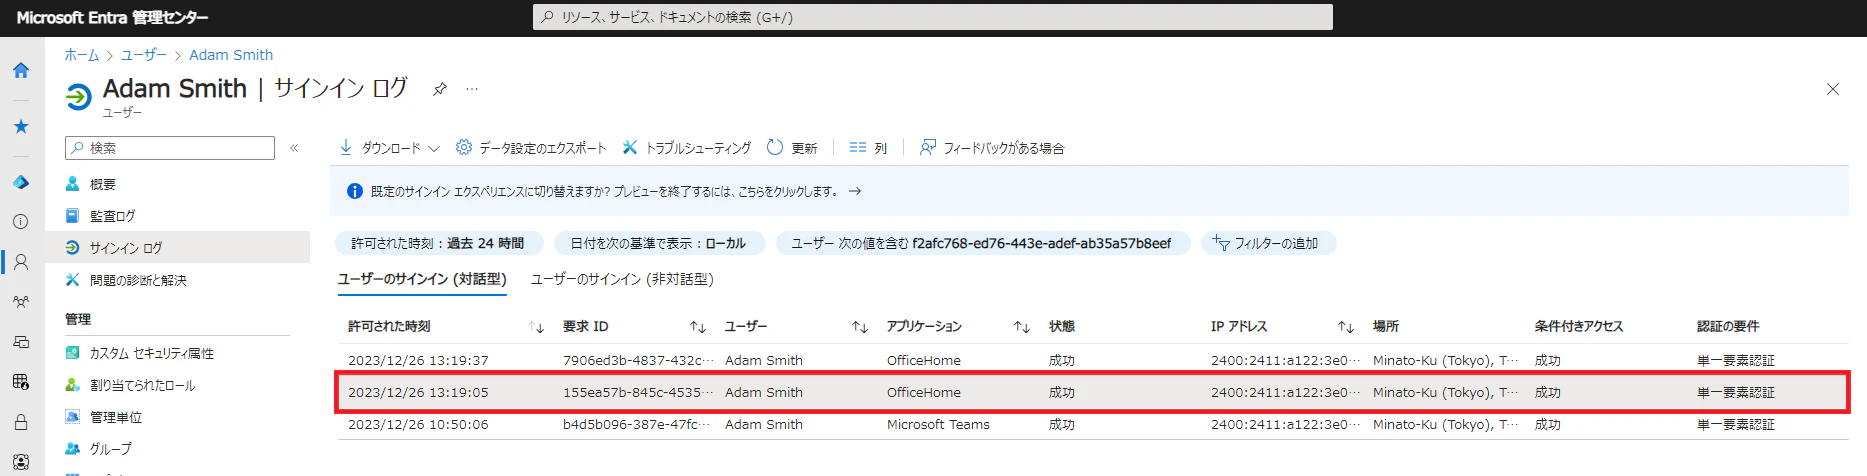Select サインイン ログ in side menu

coord(178,247)
